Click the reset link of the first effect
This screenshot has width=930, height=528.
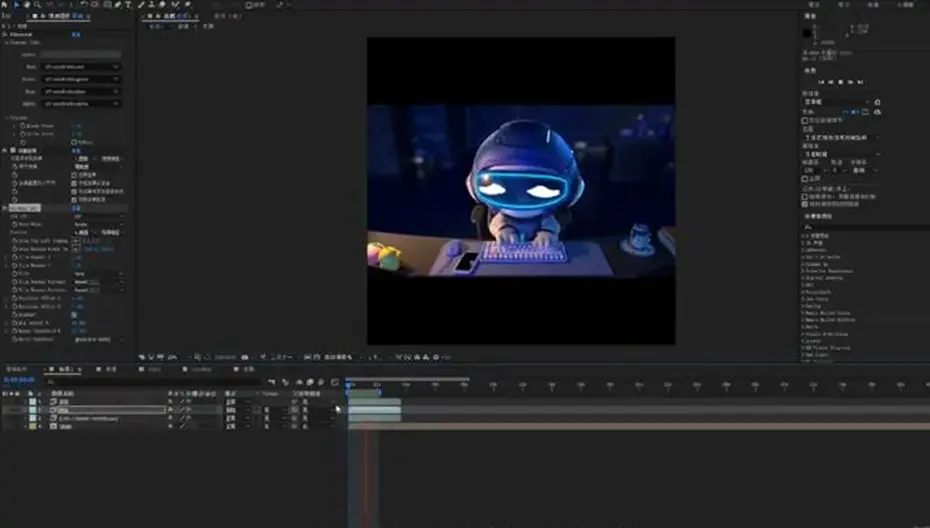[76, 34]
